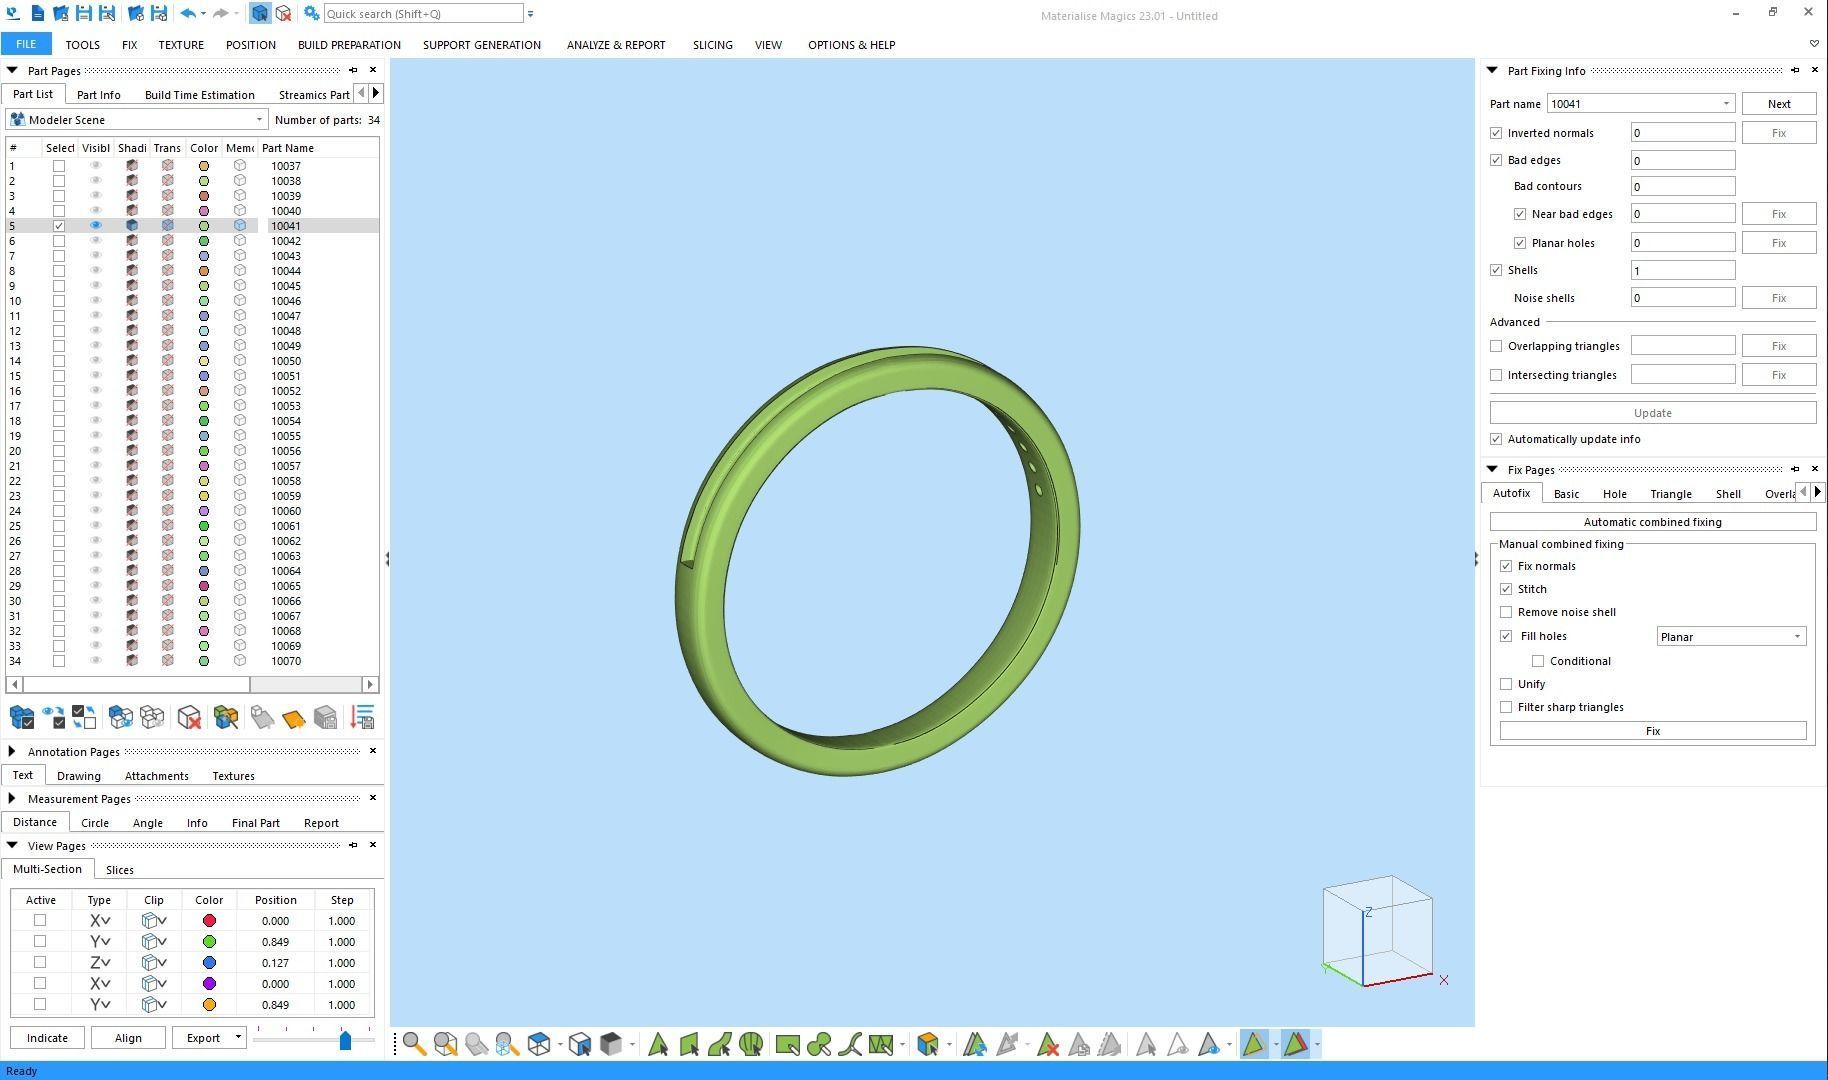Uncheck the select box for part 10041
Viewport: 1828px width, 1080px height.
[x=59, y=226]
